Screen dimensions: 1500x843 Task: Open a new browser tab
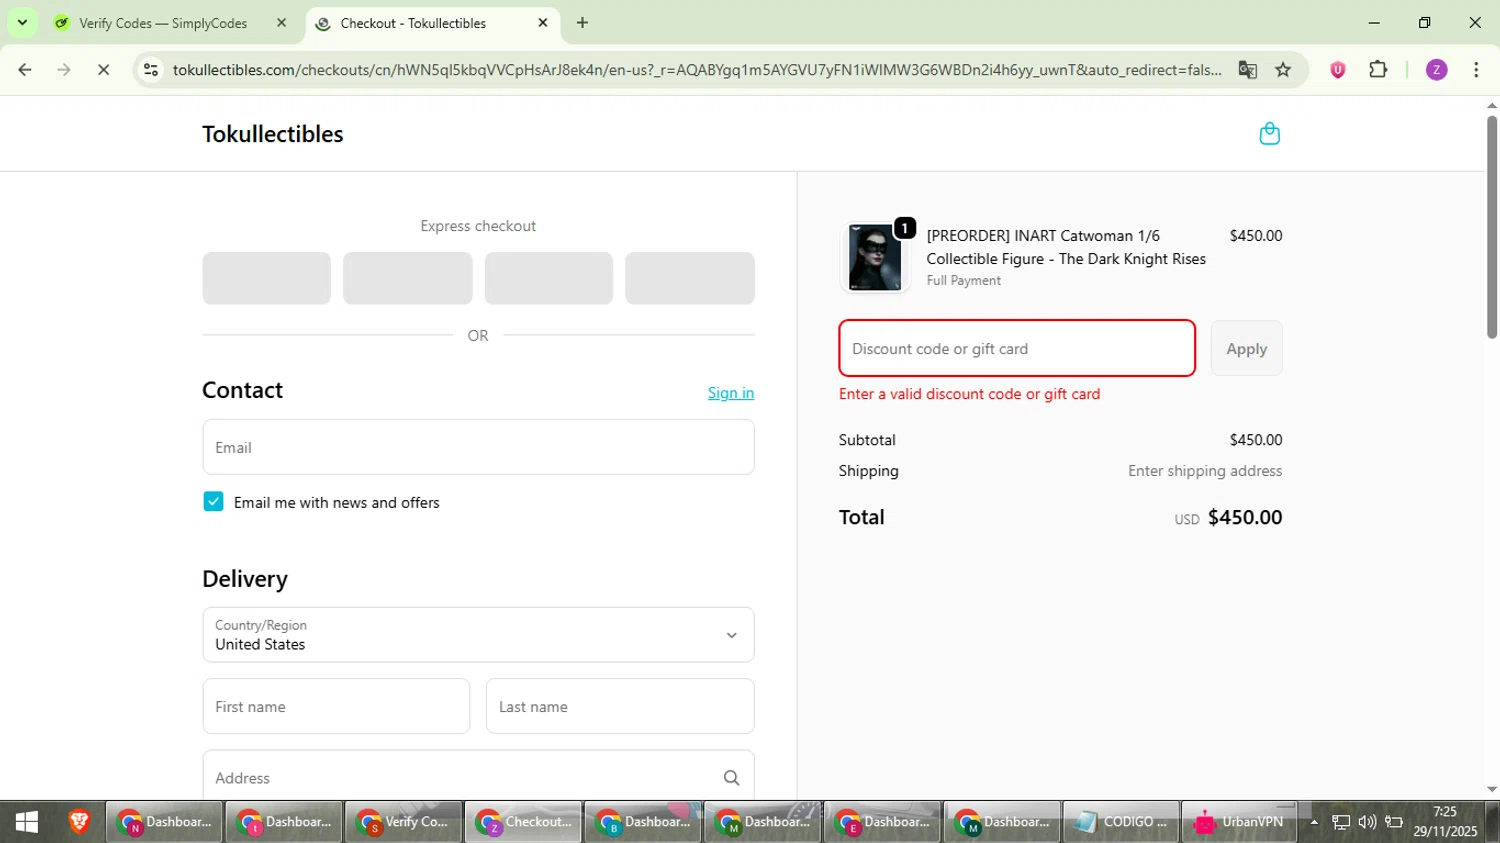tap(582, 23)
